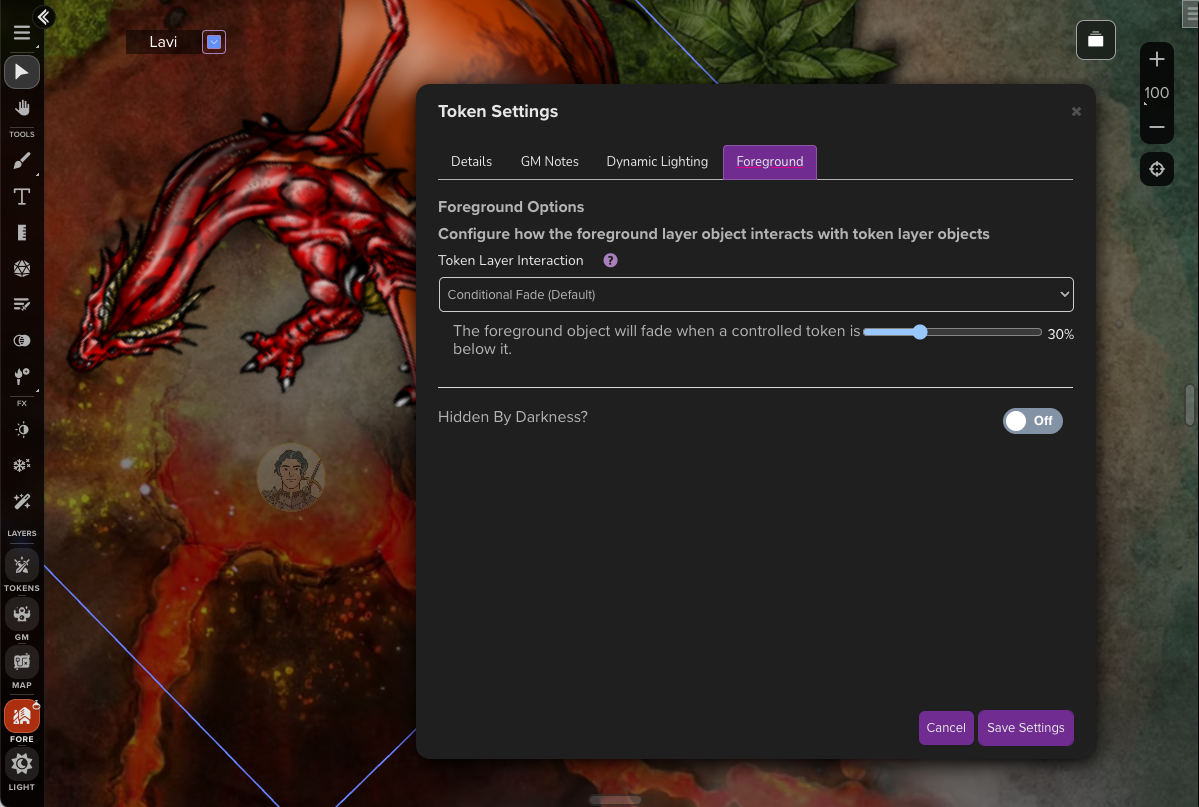Open the page toolbar button at top

[1096, 40]
